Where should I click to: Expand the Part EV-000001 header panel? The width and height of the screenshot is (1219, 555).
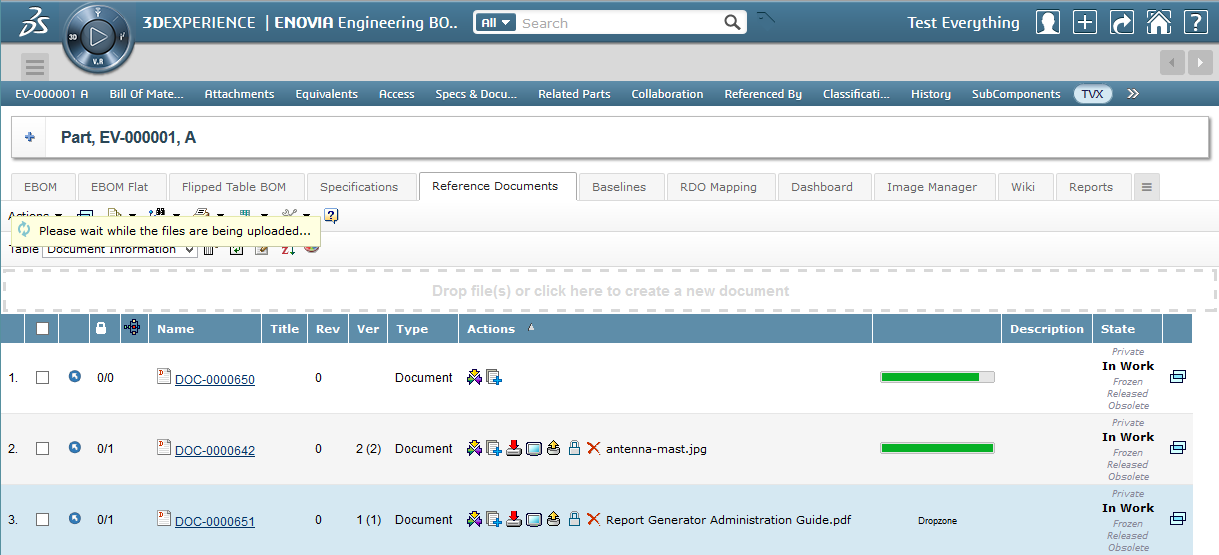point(29,137)
